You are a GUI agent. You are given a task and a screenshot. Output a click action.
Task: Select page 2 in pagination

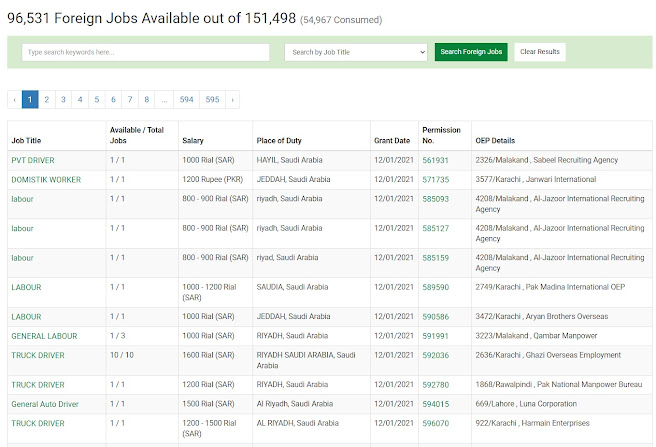point(46,100)
